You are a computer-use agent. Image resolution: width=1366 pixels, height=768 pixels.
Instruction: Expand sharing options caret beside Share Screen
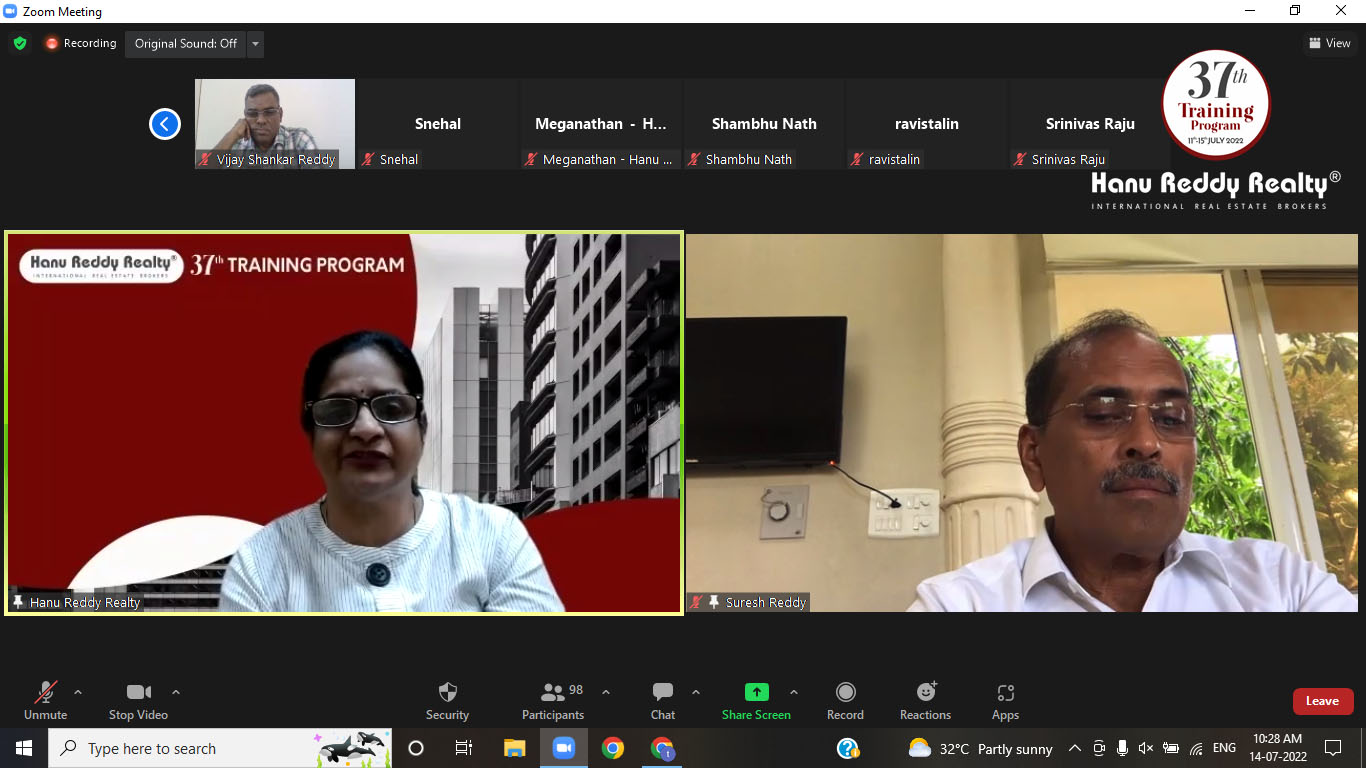794,692
